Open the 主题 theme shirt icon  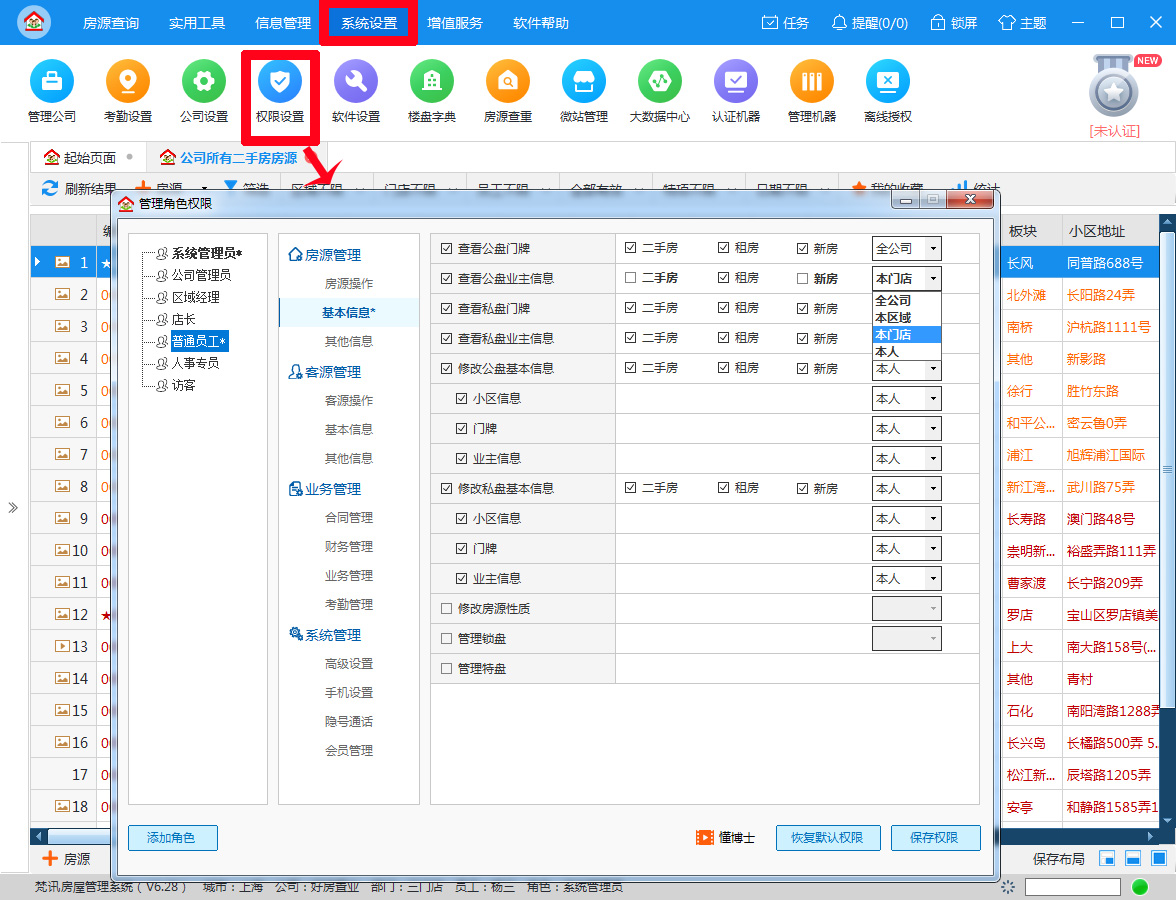tap(1006, 22)
